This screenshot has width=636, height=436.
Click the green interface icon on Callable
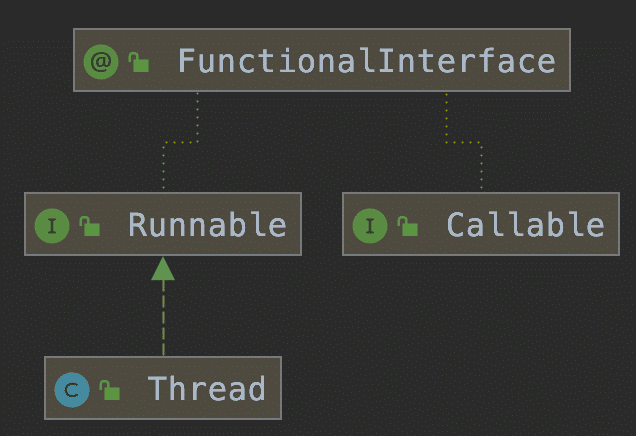(370, 226)
